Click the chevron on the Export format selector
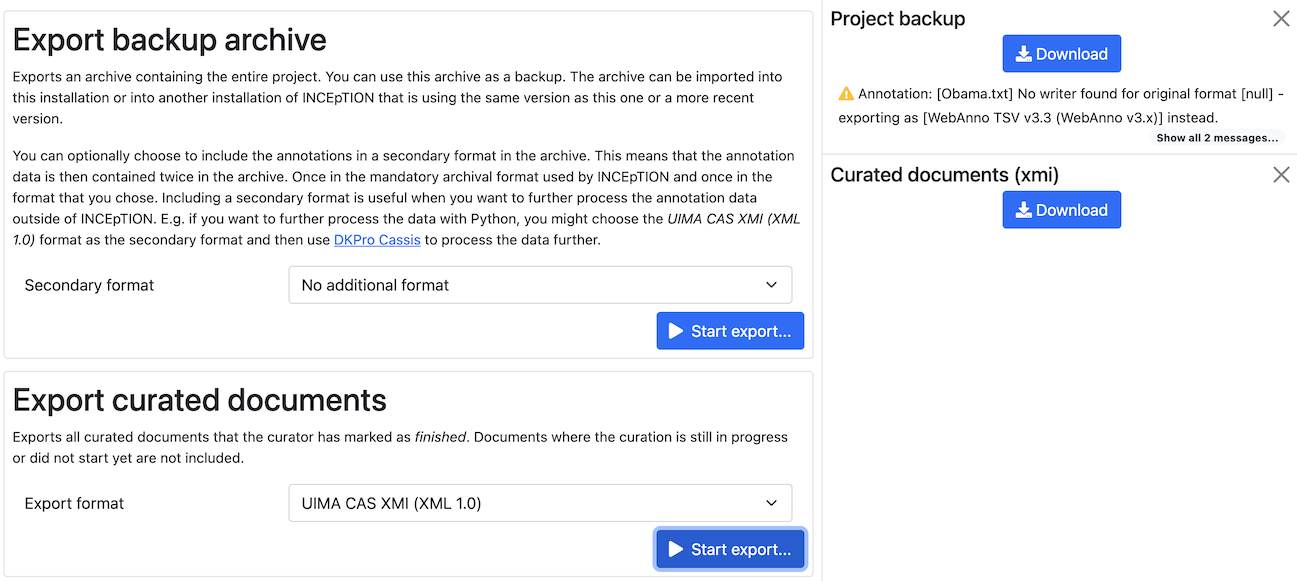The height and width of the screenshot is (581, 1297). 771,503
